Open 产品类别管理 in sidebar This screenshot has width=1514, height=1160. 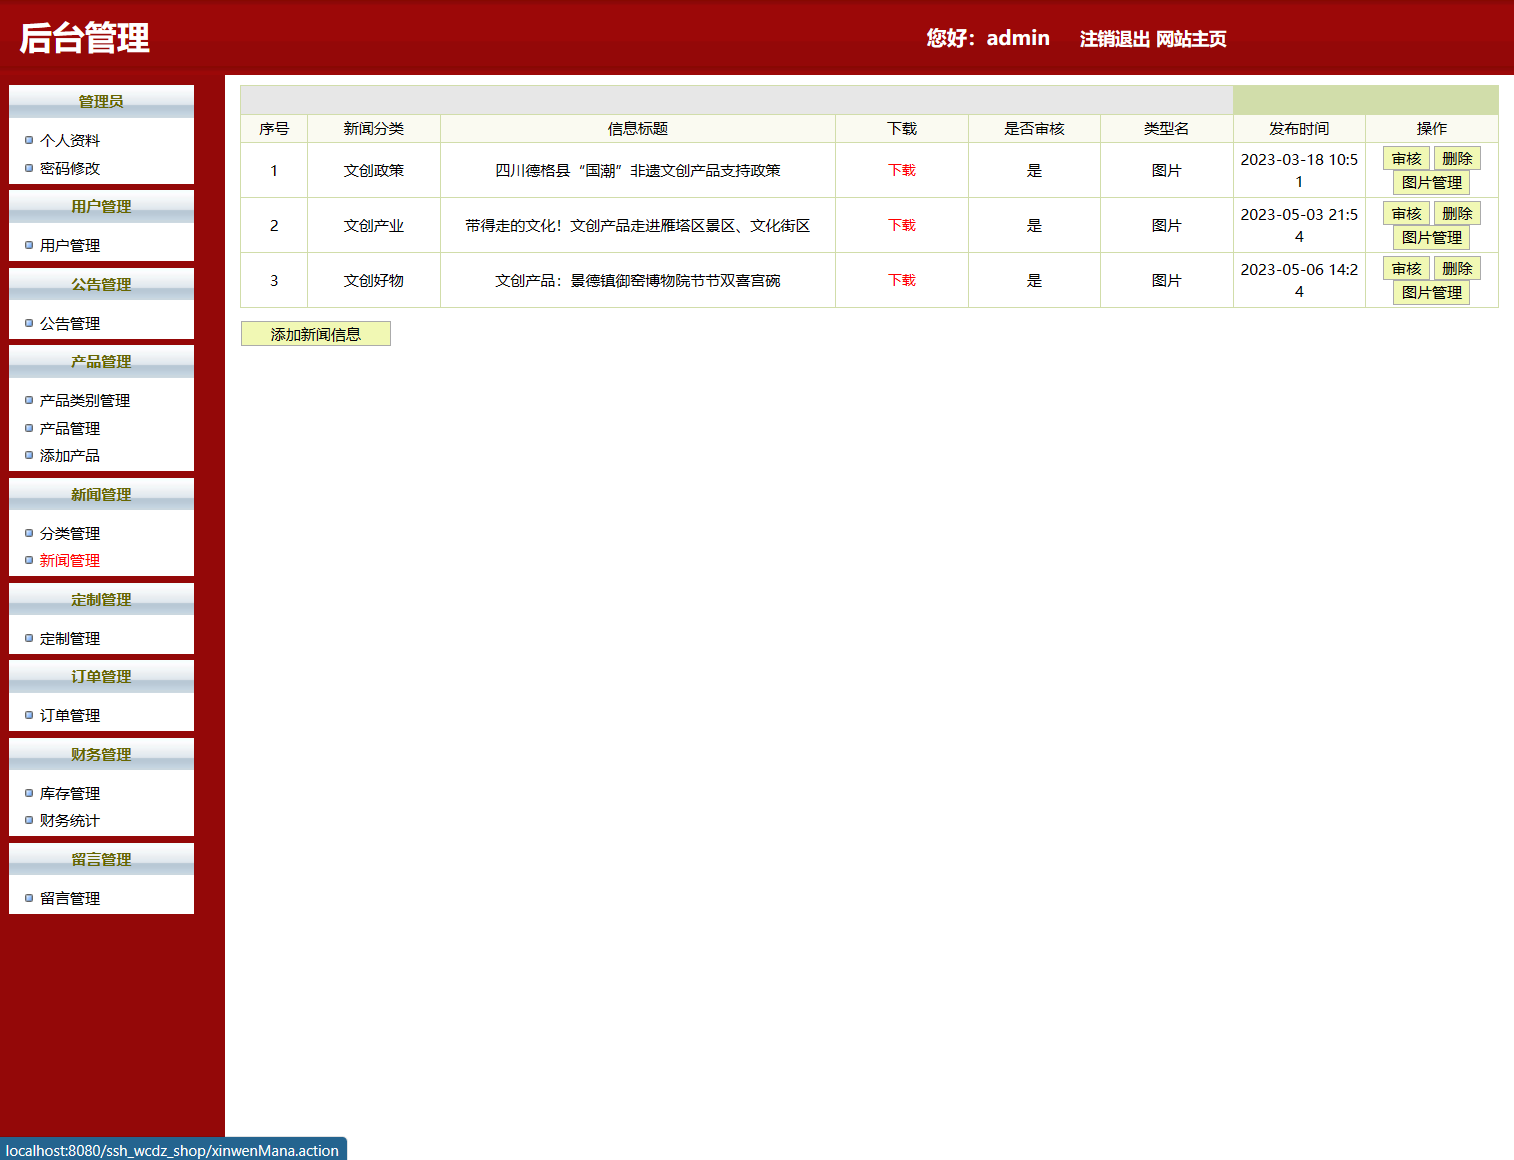coord(85,401)
